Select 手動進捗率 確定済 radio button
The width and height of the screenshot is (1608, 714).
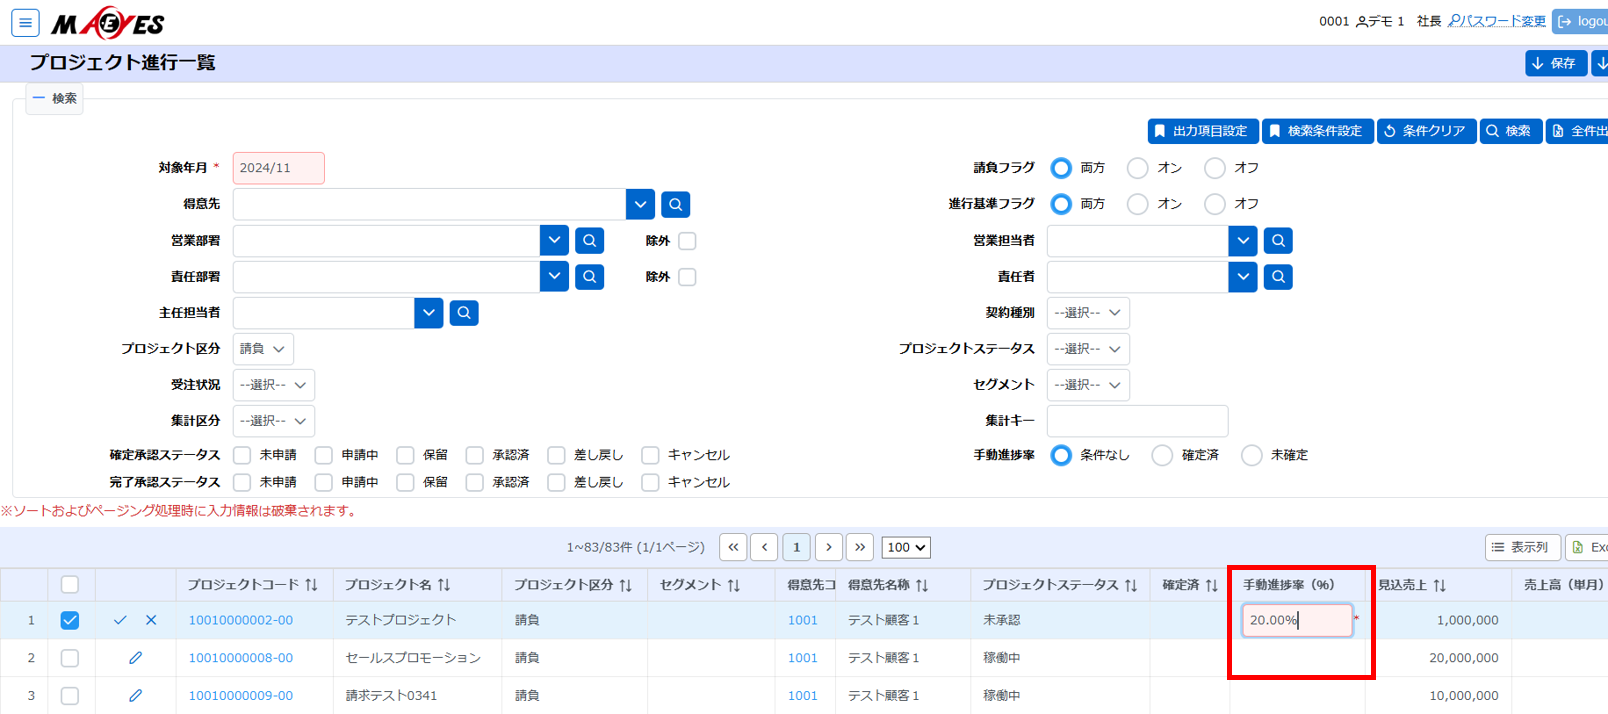1162,455
